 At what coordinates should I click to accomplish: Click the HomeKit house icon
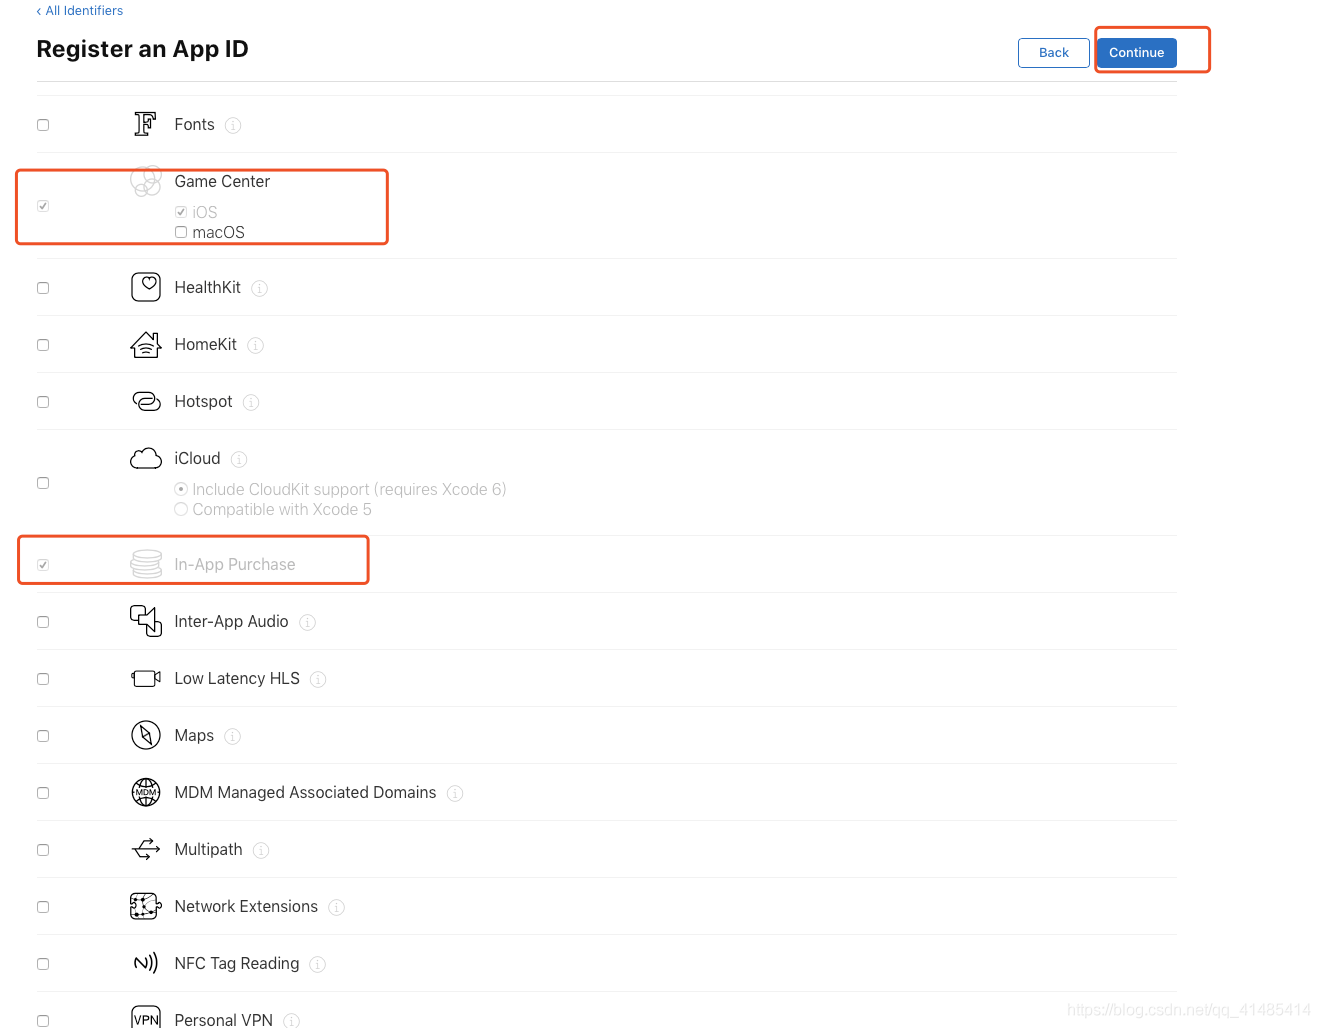[x=146, y=344]
